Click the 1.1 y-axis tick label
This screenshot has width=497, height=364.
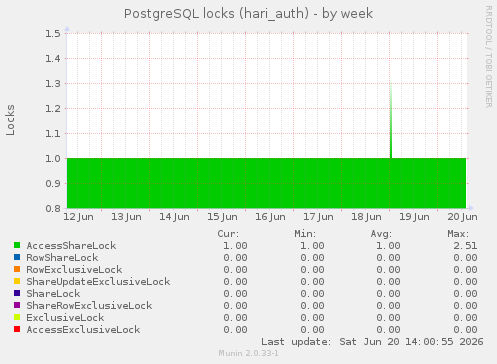(53, 133)
